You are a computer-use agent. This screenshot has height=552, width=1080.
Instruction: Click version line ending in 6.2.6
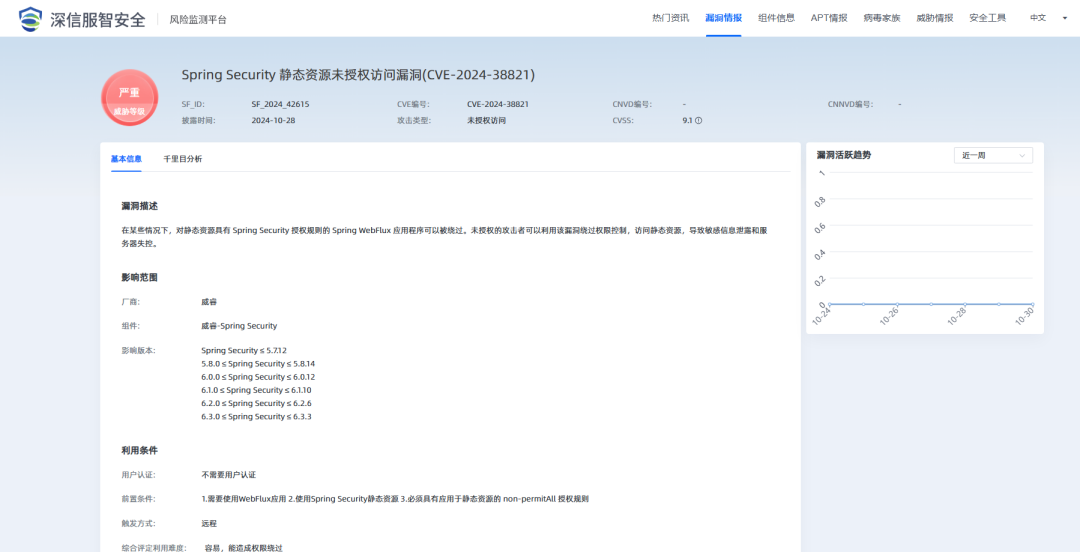(x=256, y=403)
